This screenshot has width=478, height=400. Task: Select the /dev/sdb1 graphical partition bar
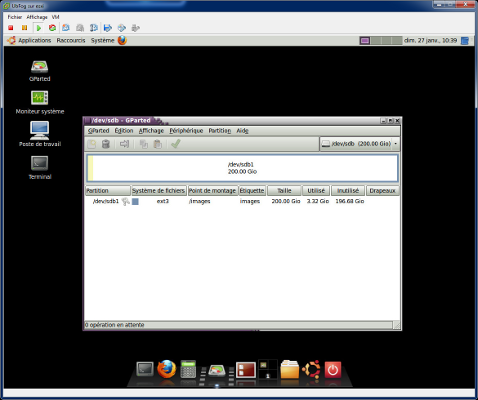(242, 168)
